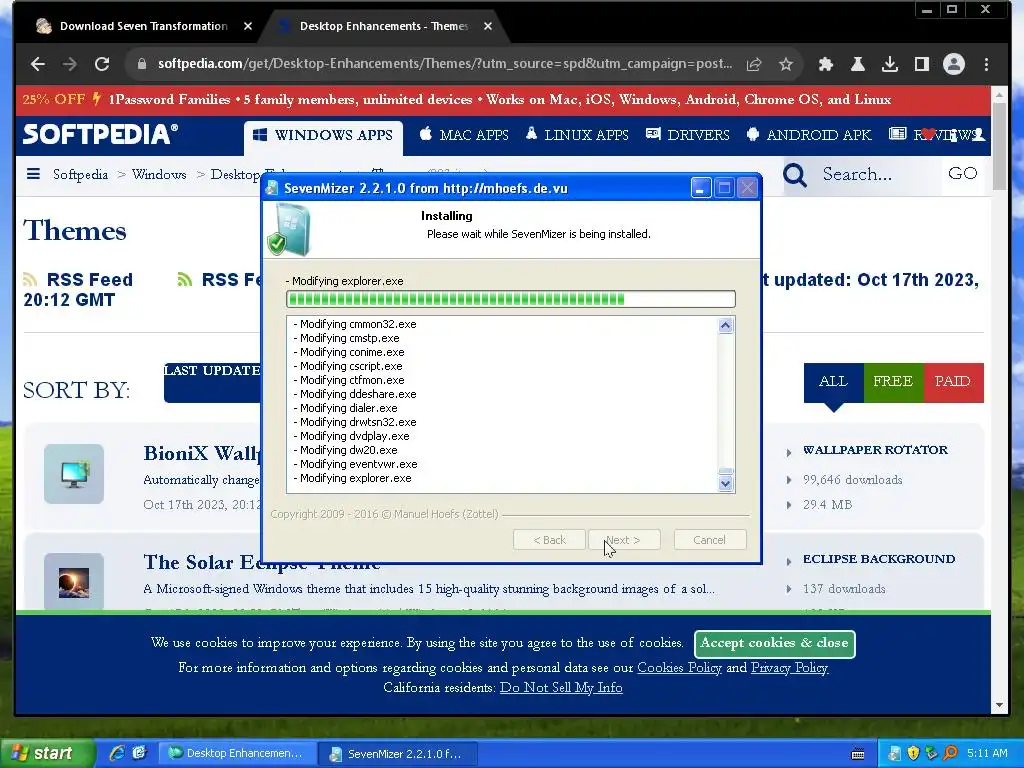
Task: Click the Softpedia logo
Action: pyautogui.click(x=100, y=134)
